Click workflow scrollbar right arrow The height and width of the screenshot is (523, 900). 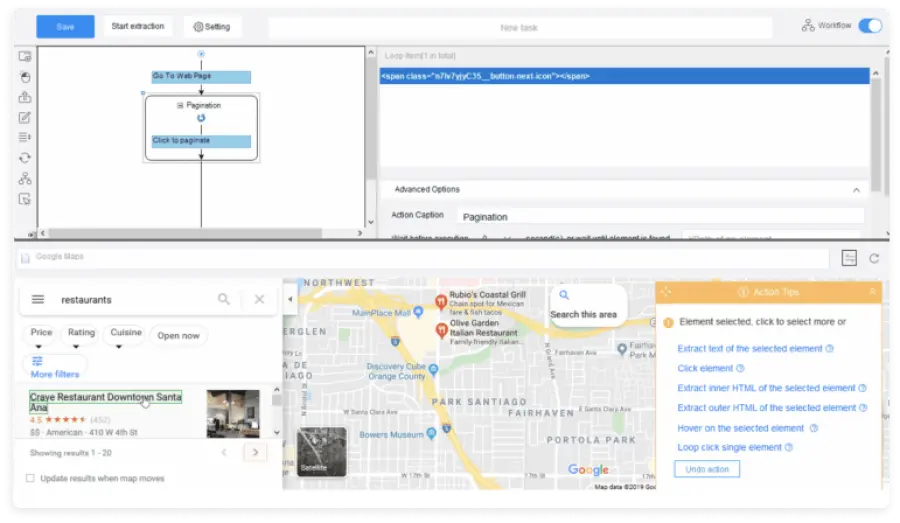(360, 233)
